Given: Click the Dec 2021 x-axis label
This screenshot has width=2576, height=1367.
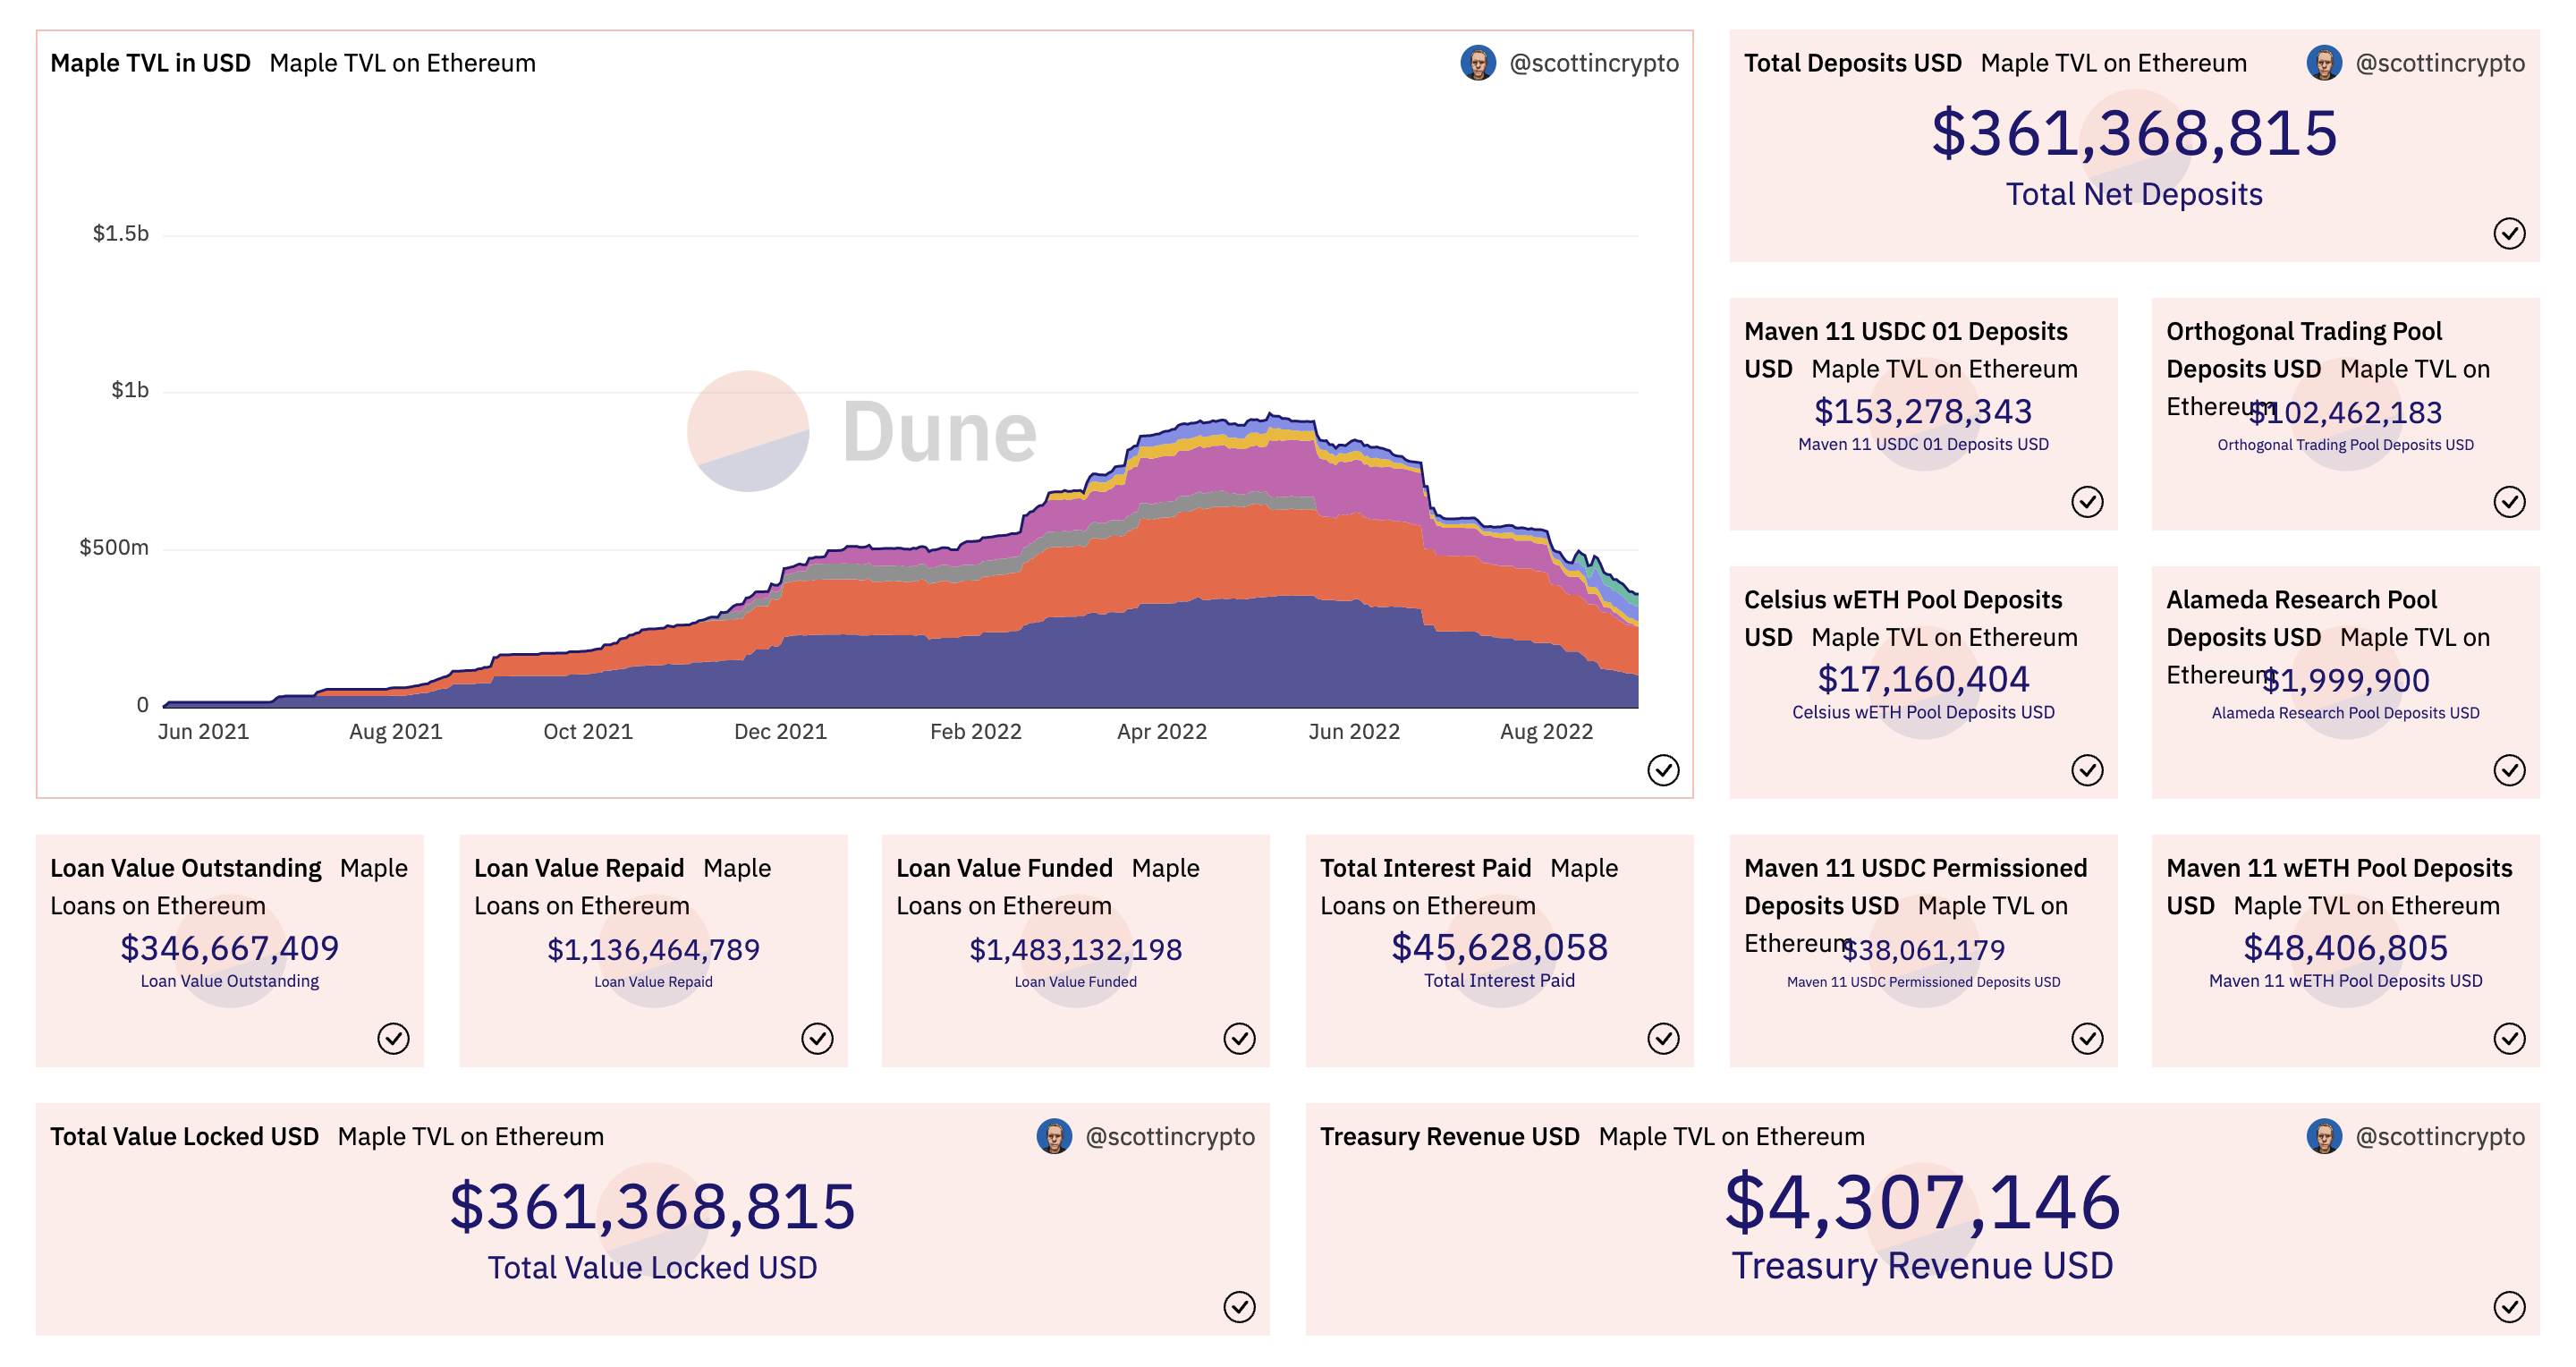Looking at the screenshot, I should tap(780, 732).
